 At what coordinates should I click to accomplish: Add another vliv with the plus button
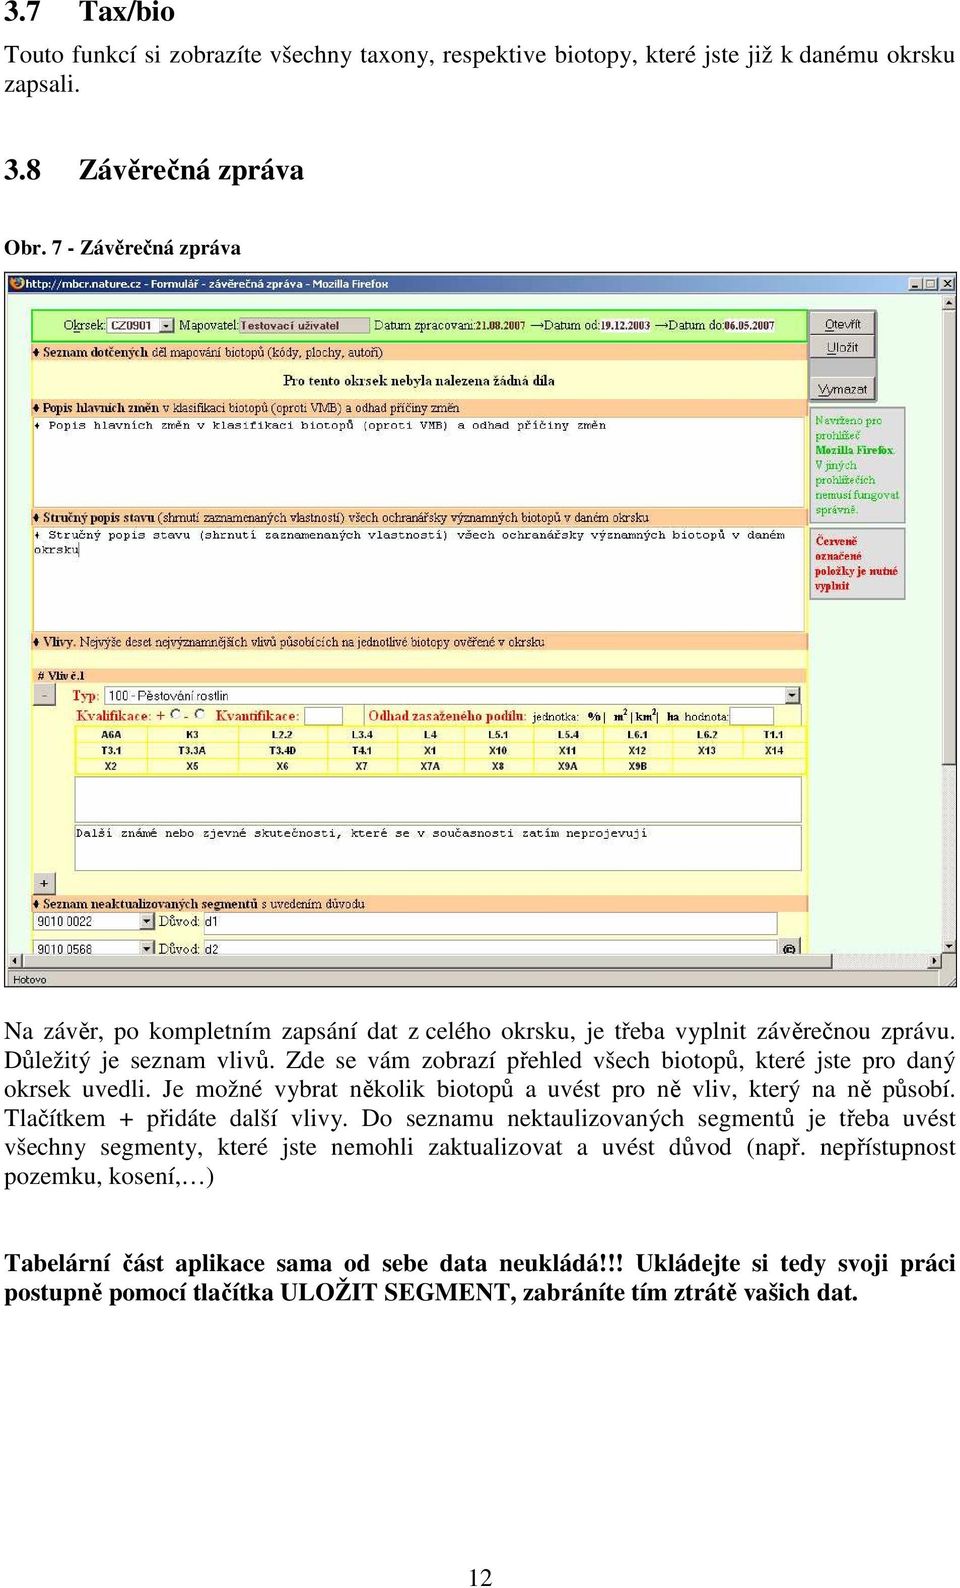44,883
